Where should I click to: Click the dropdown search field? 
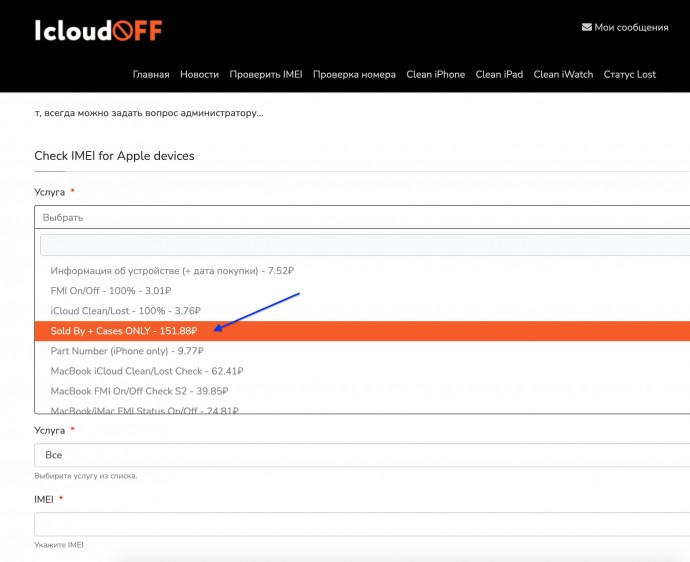point(360,245)
